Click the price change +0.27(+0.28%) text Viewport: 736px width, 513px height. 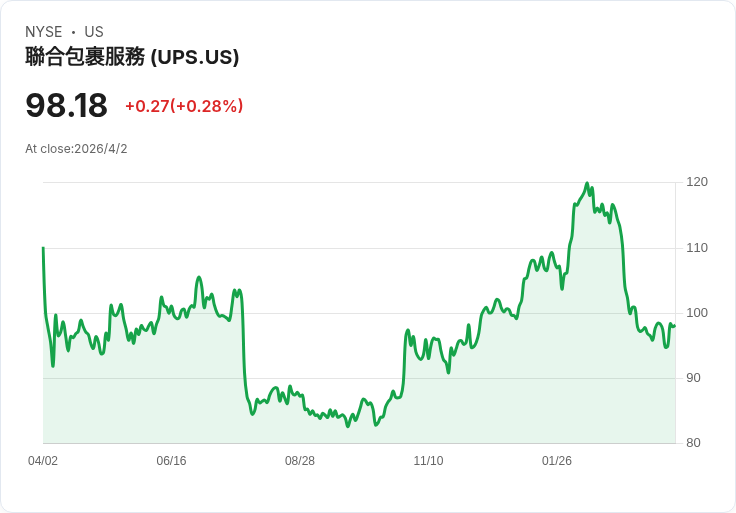pyautogui.click(x=184, y=106)
